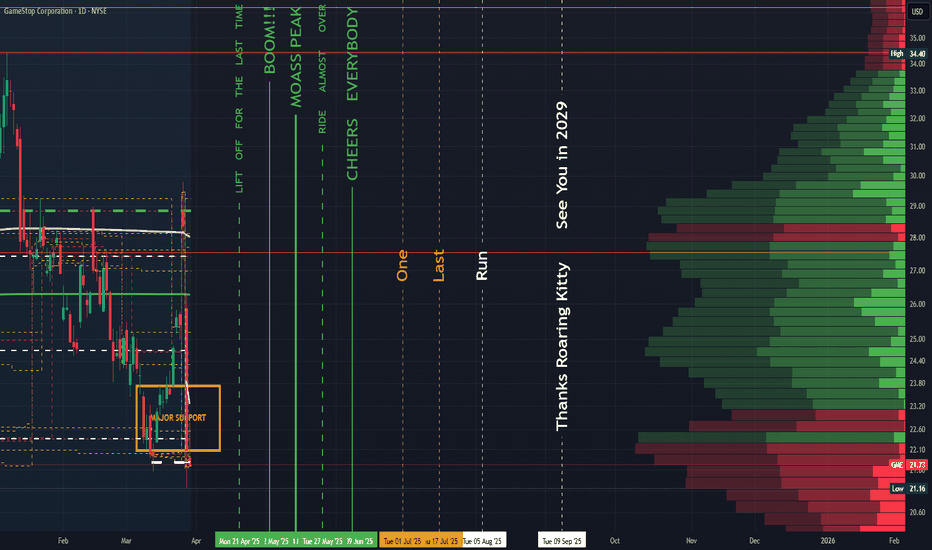Click the 'Mon 21 Apr '25' date label
Image resolution: width=932 pixels, height=550 pixels.
point(239,540)
